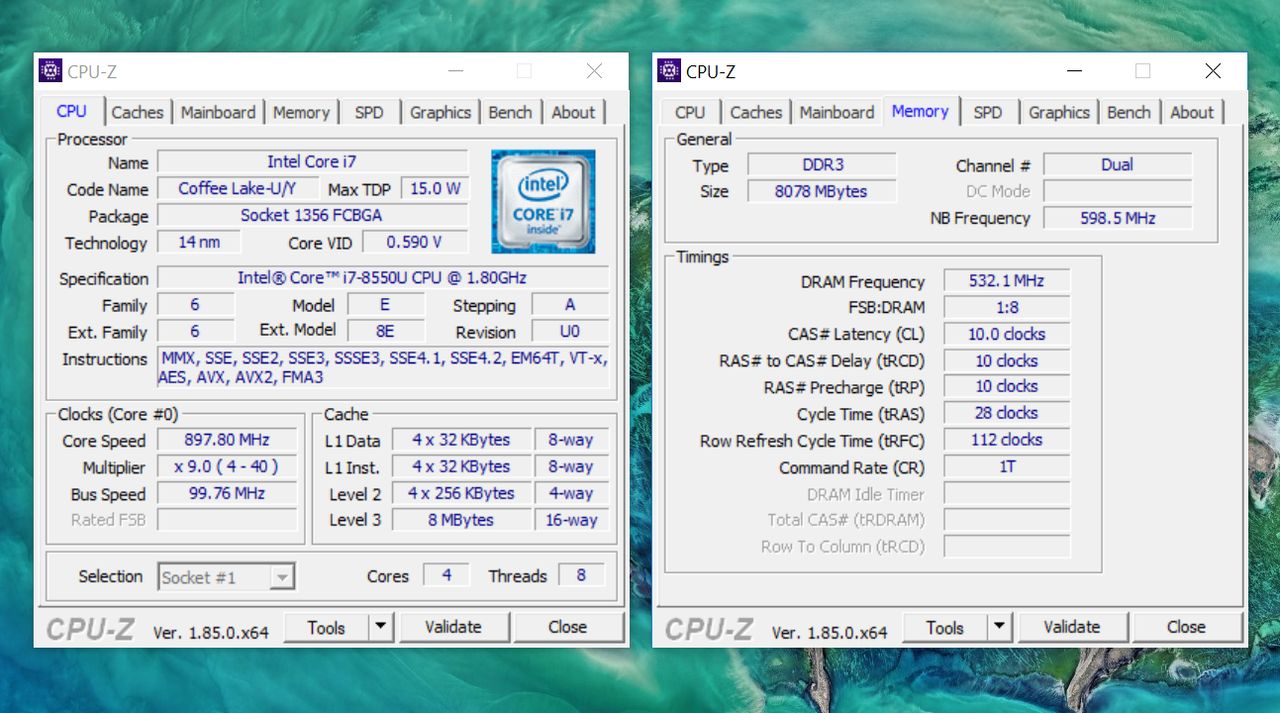Click Technology value 14 nm
The height and width of the screenshot is (713, 1280).
coord(199,242)
